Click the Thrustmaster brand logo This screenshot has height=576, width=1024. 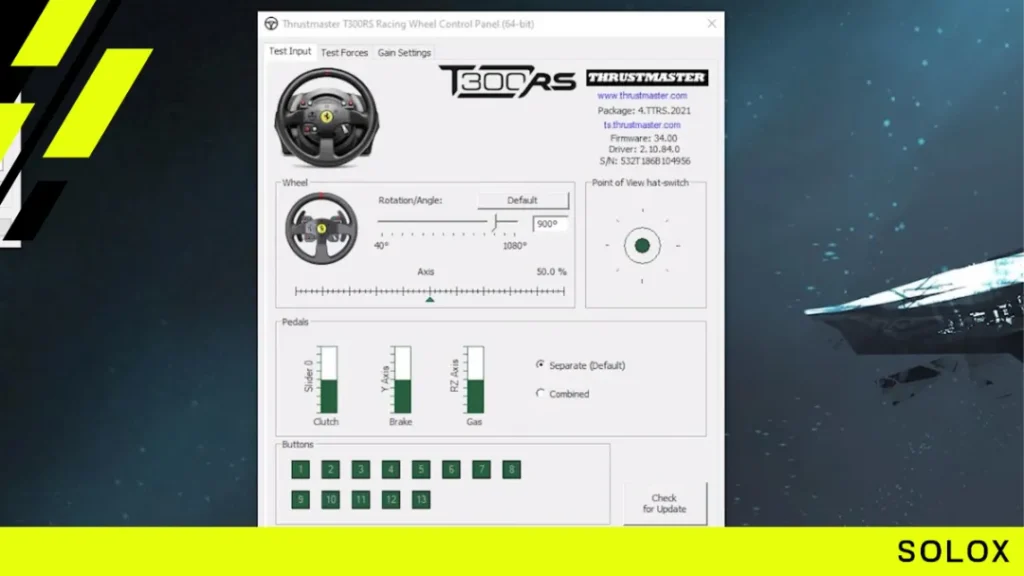click(647, 78)
